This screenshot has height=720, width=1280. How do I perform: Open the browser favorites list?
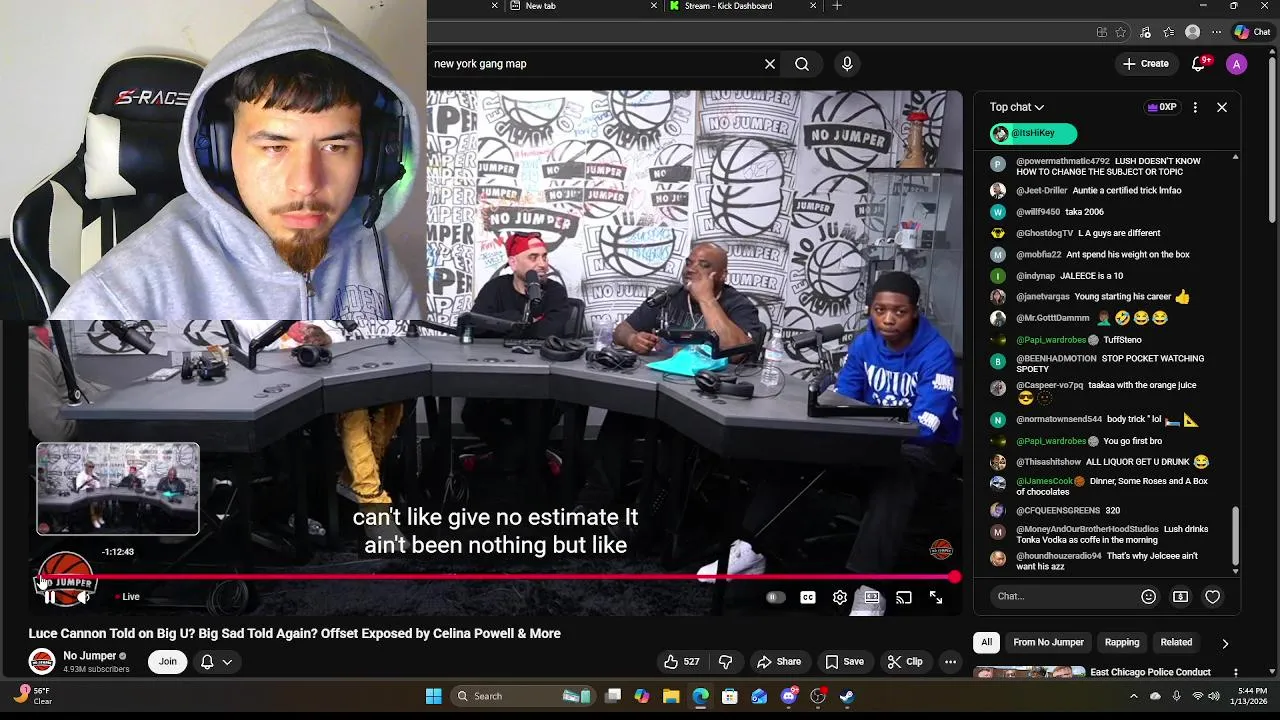[x=1169, y=32]
